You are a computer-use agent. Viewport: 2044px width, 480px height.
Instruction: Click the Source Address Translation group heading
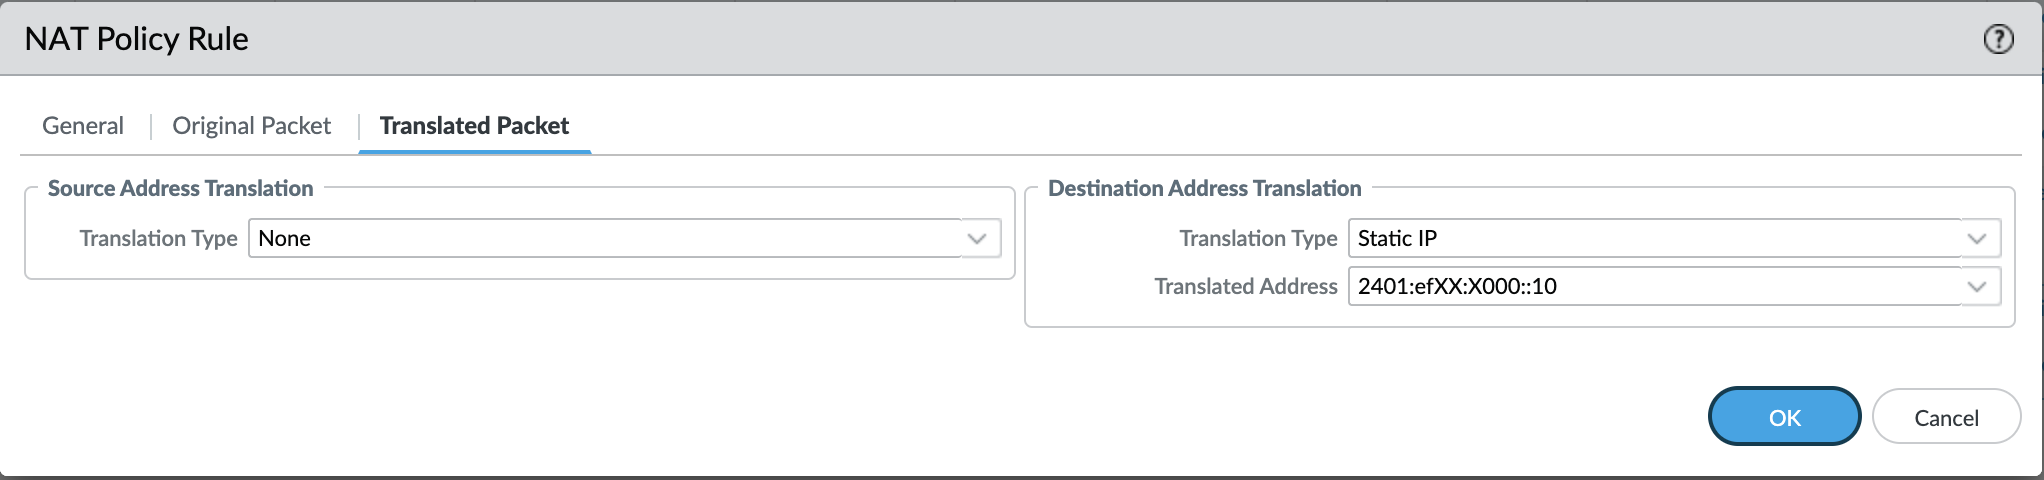(180, 188)
